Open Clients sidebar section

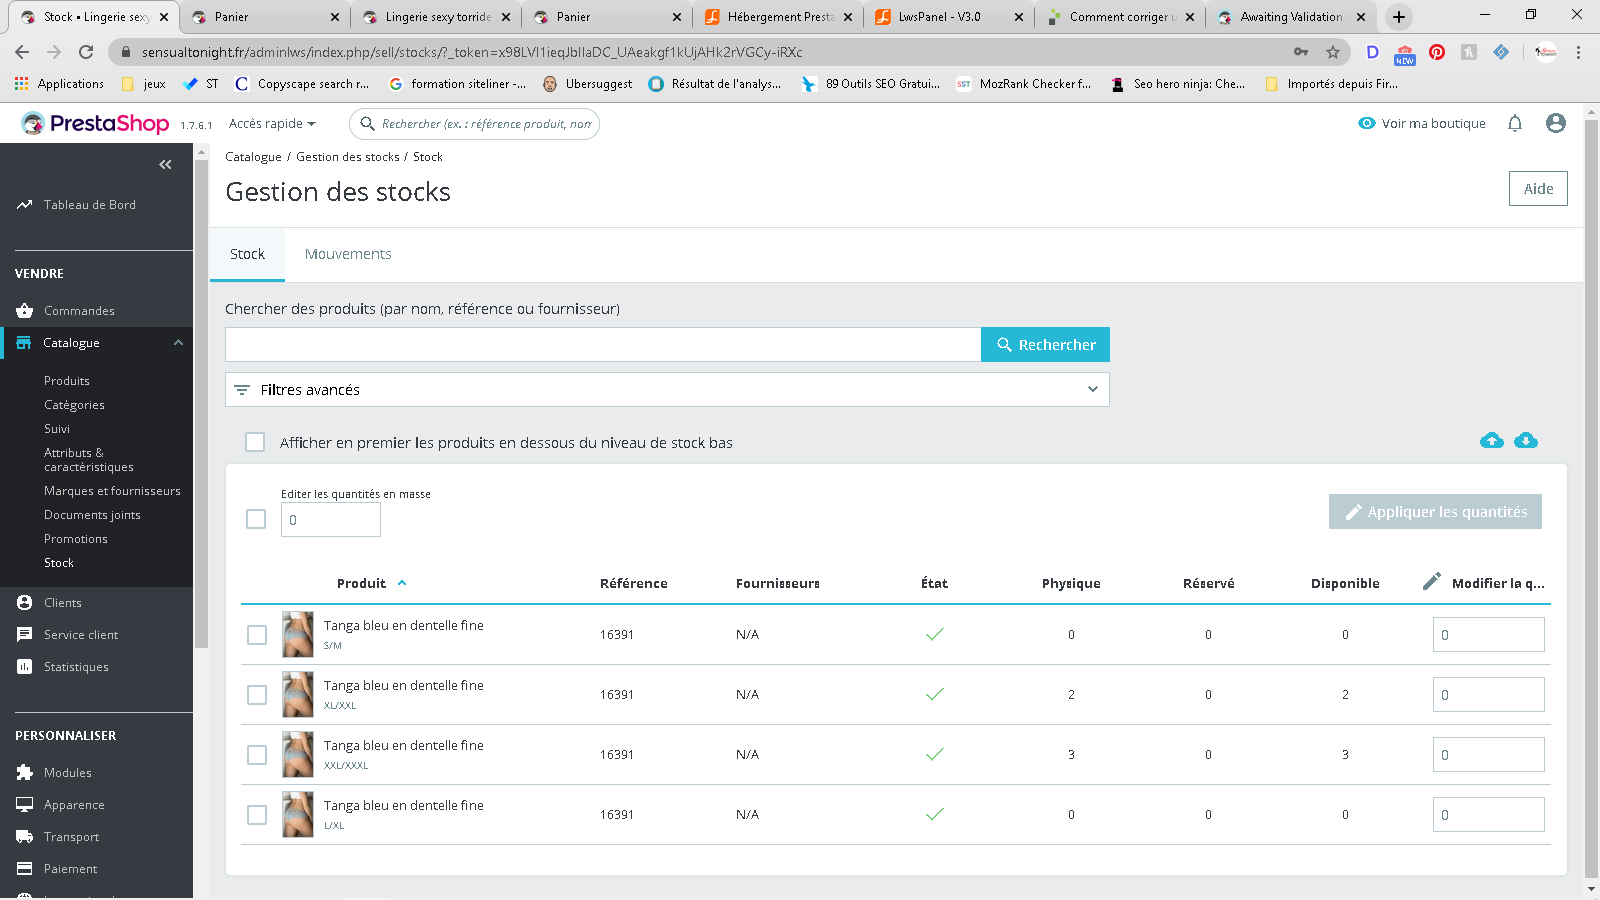(63, 603)
